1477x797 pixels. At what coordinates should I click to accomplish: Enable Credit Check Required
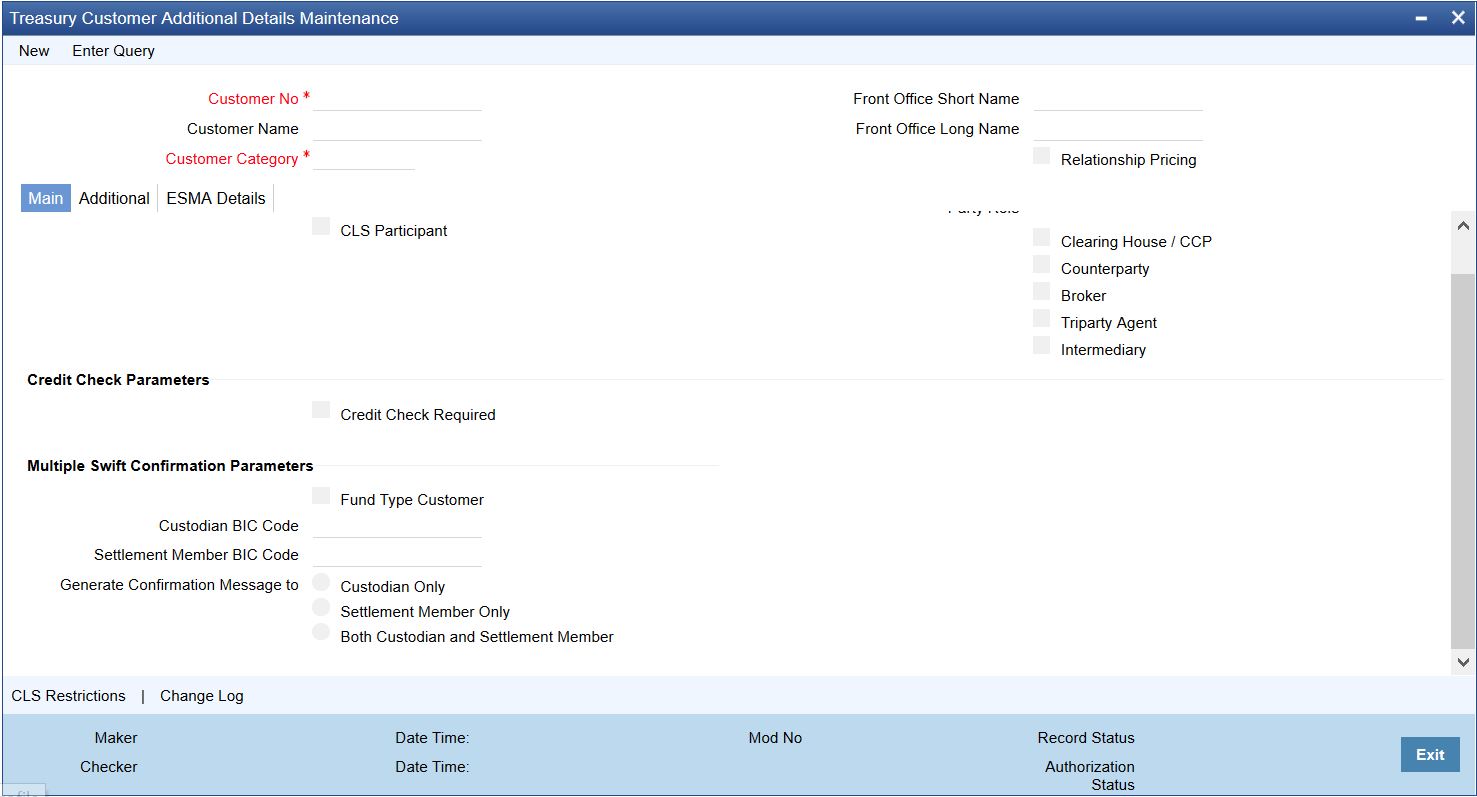point(321,410)
